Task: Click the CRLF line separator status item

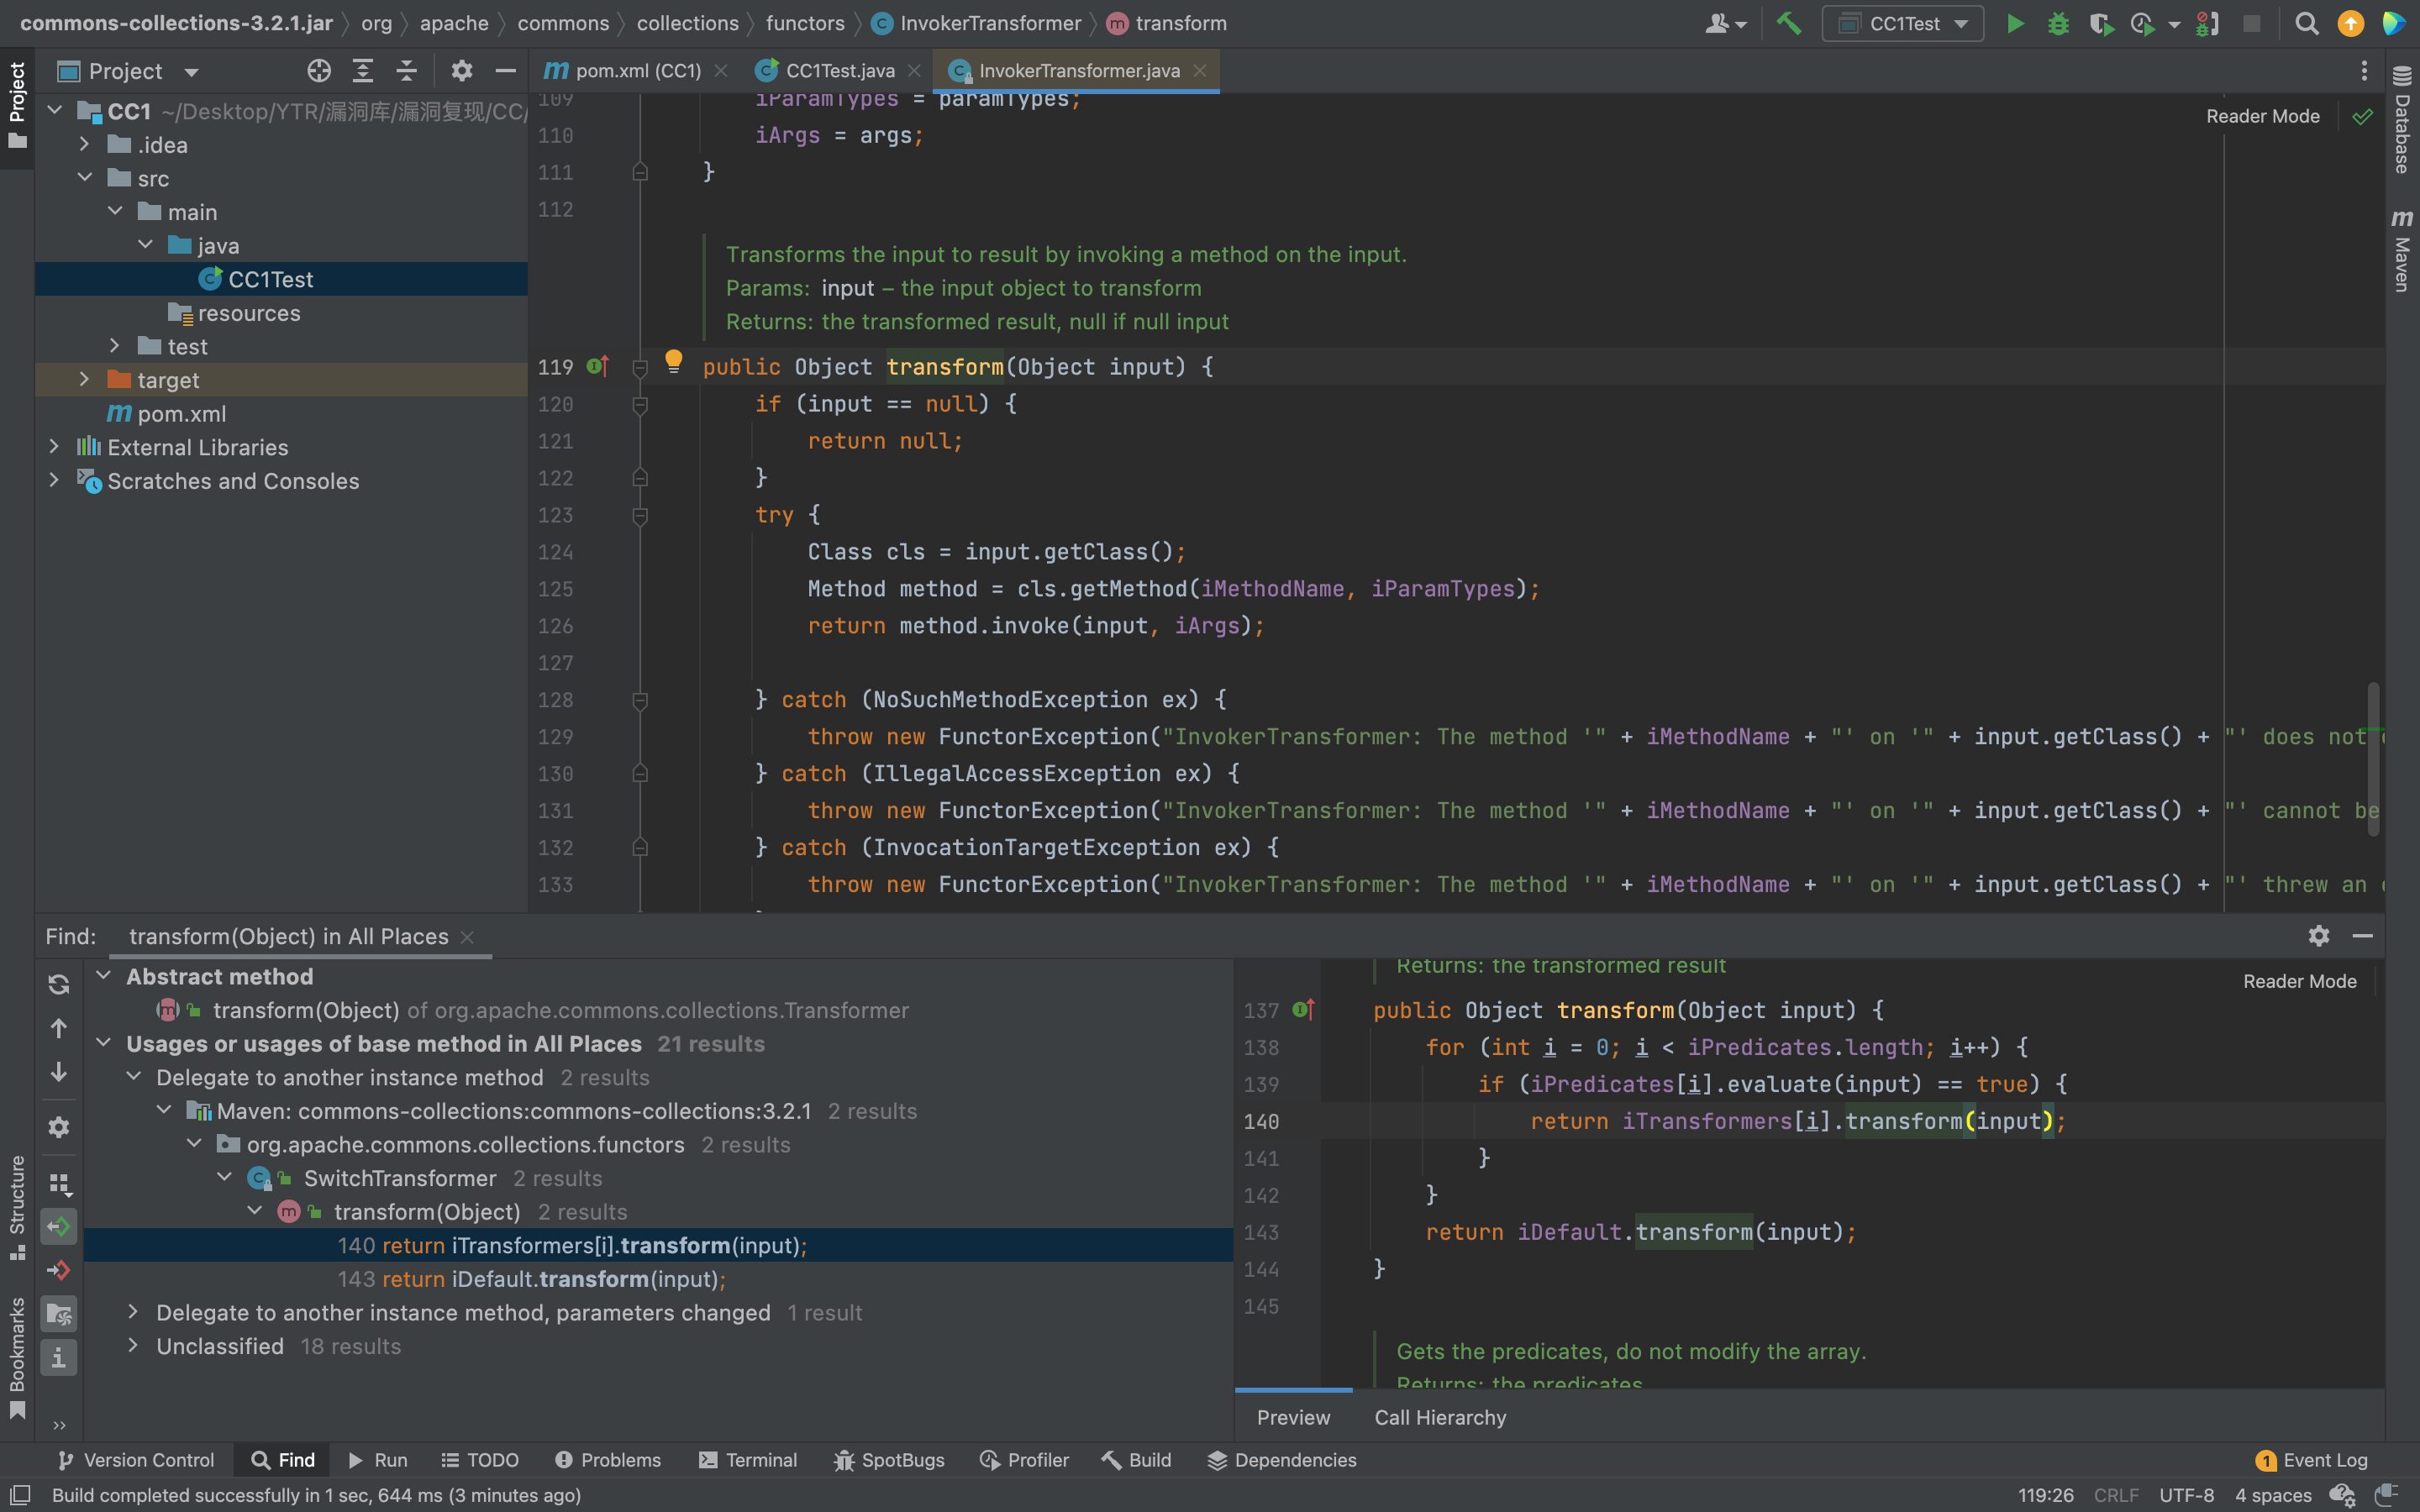Action: coord(2116,1495)
